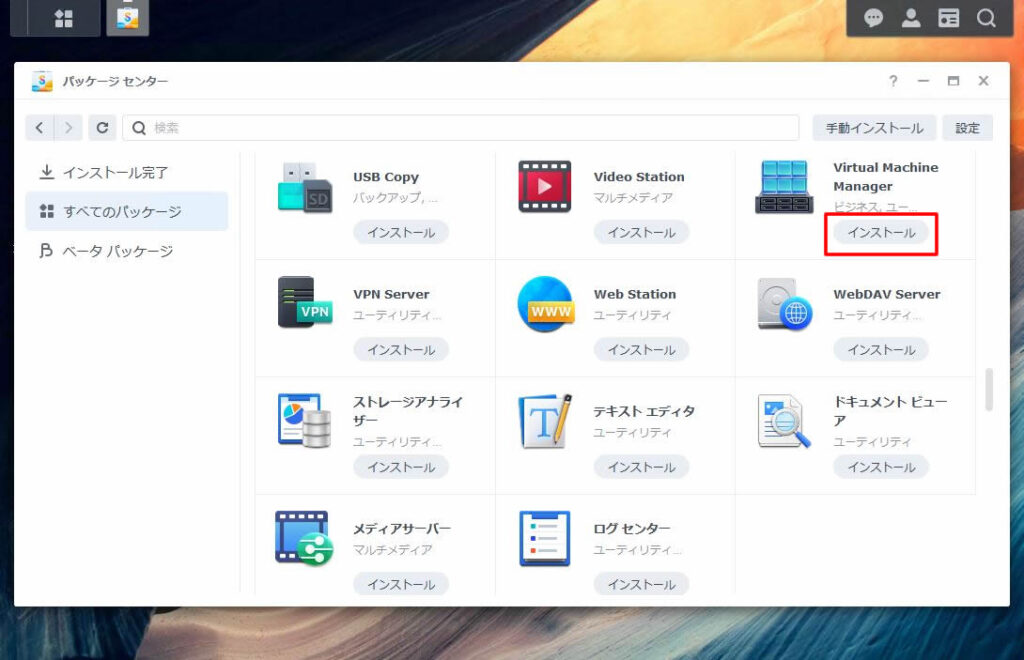Install WebDAV Server
Screen dimensions: 1024x660
click(881, 350)
